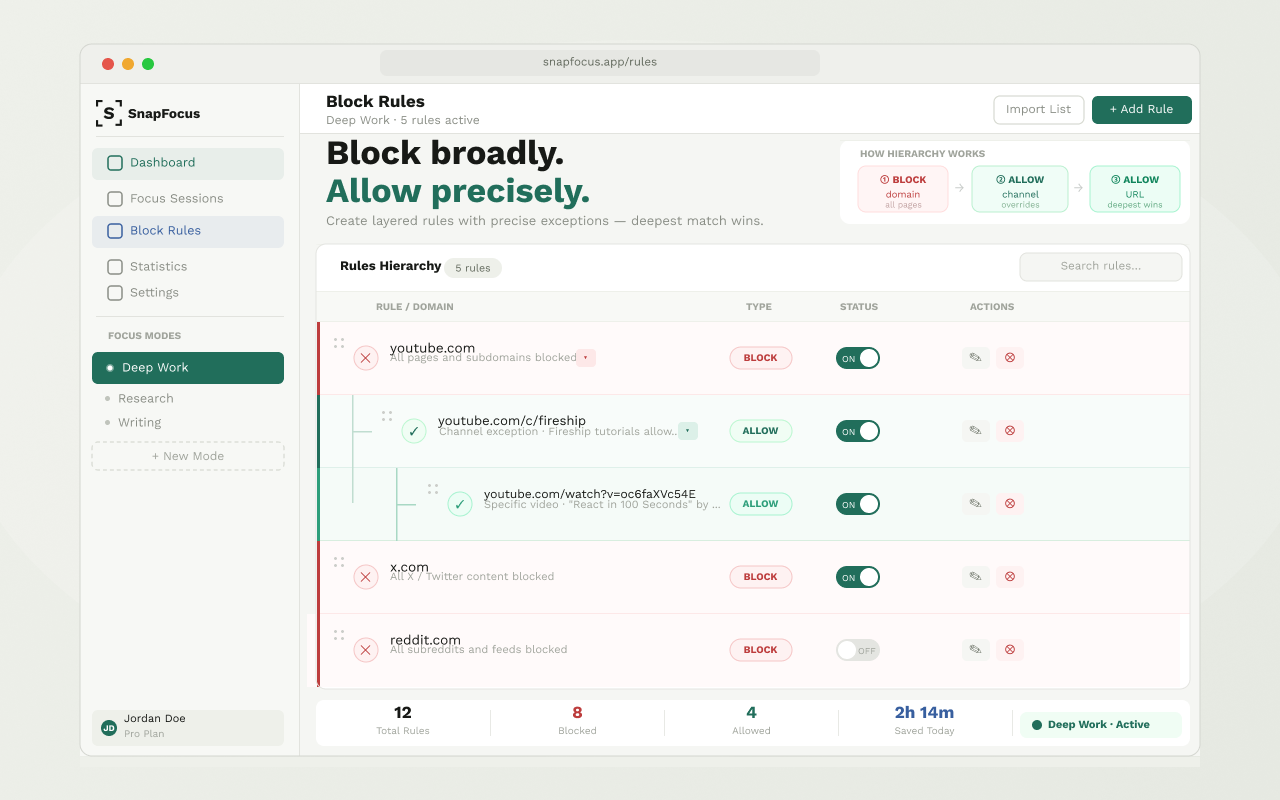1280x800 pixels.
Task: Select the Deep Work focus mode
Action: 188,368
